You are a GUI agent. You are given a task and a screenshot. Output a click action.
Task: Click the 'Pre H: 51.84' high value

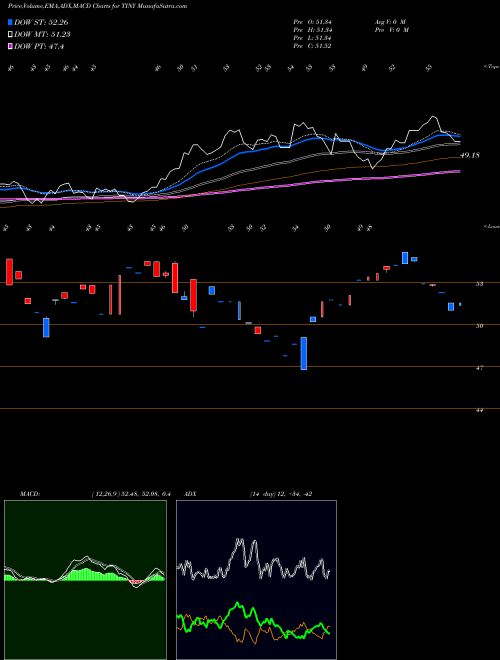pyautogui.click(x=313, y=30)
